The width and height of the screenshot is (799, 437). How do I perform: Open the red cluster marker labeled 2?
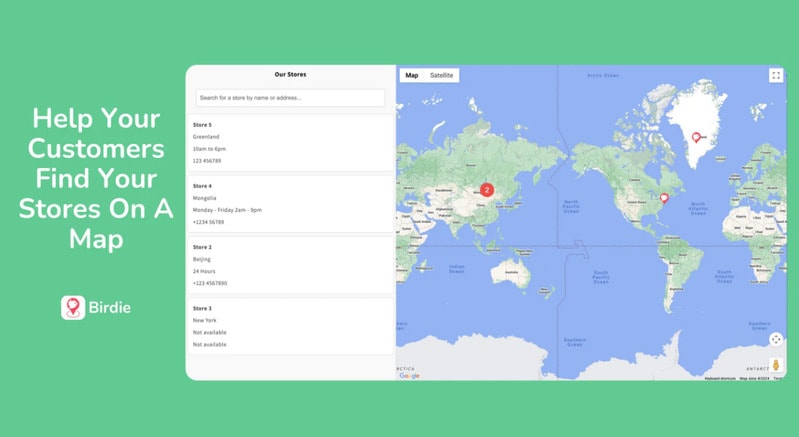pos(487,189)
